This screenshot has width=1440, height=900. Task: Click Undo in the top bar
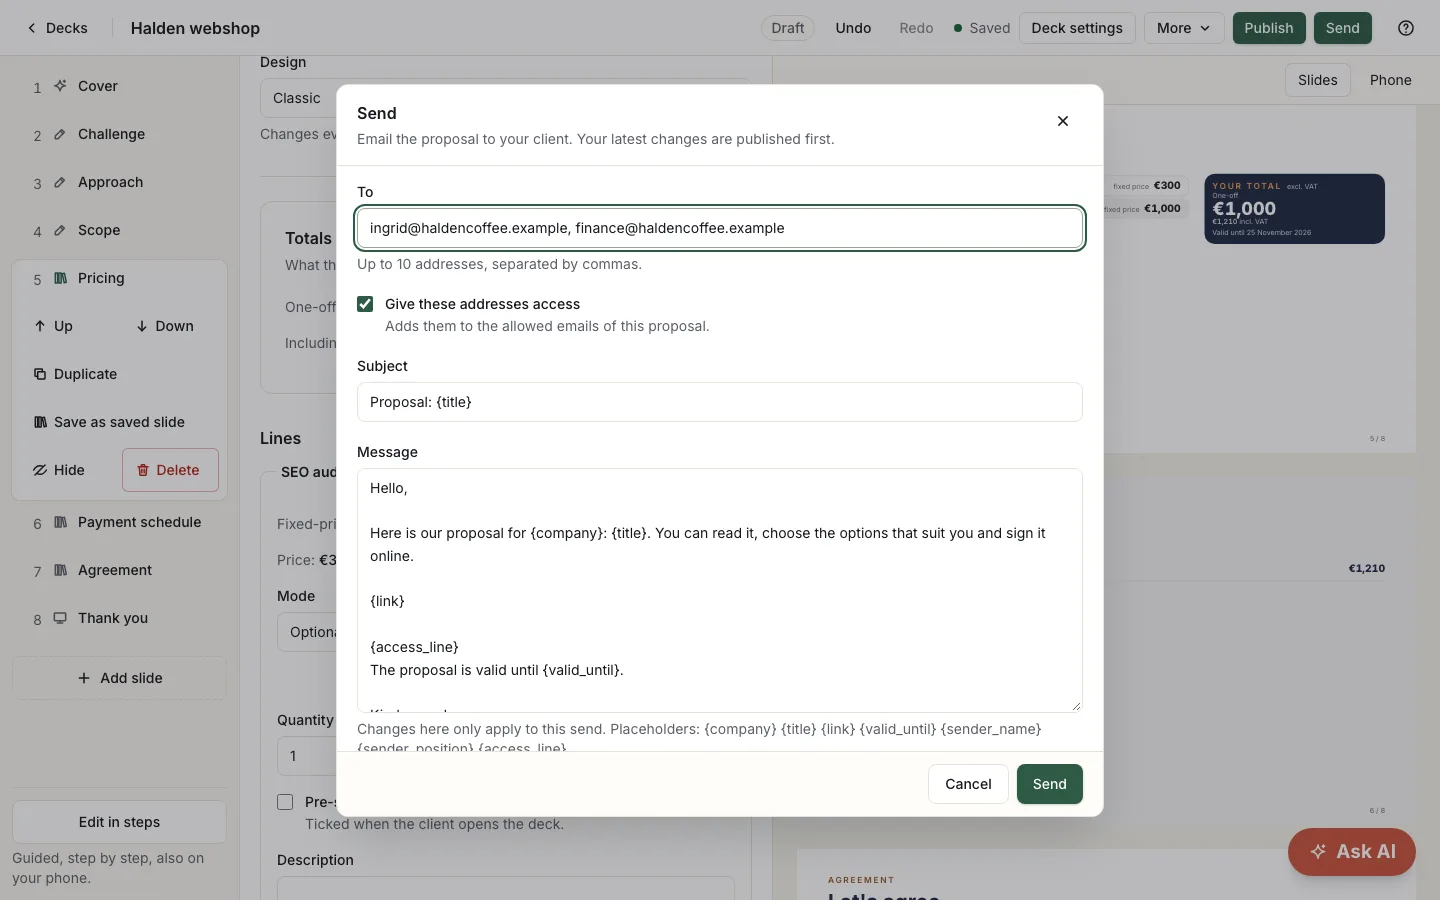853,28
